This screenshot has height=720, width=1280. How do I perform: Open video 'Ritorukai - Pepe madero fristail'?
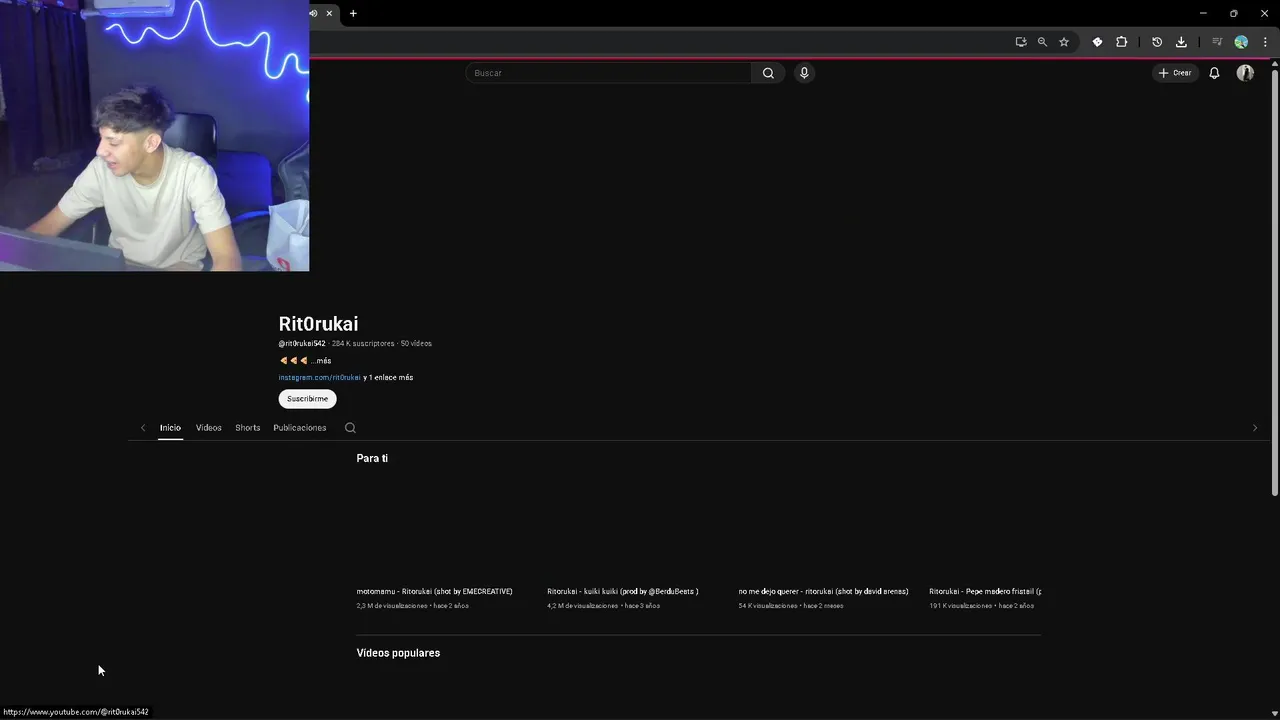click(x=985, y=592)
